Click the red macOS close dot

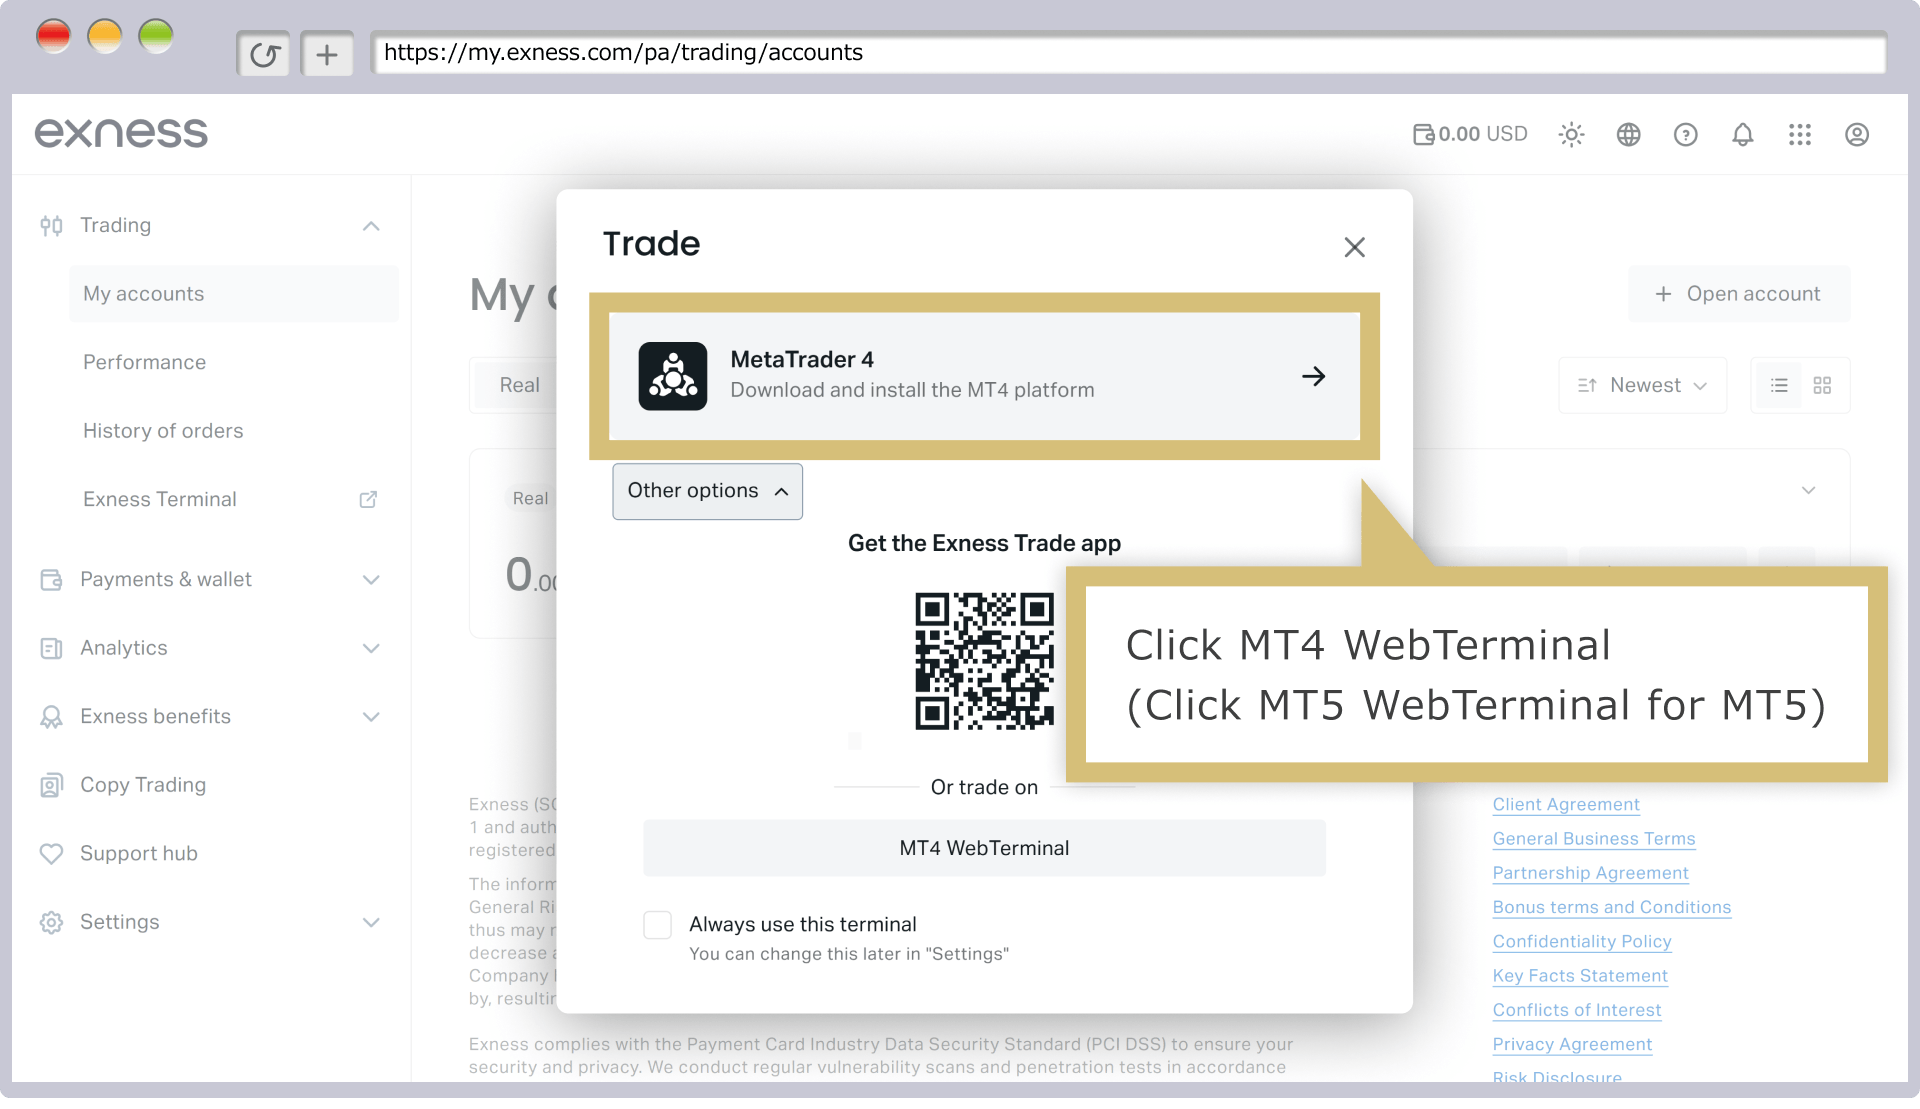point(53,36)
